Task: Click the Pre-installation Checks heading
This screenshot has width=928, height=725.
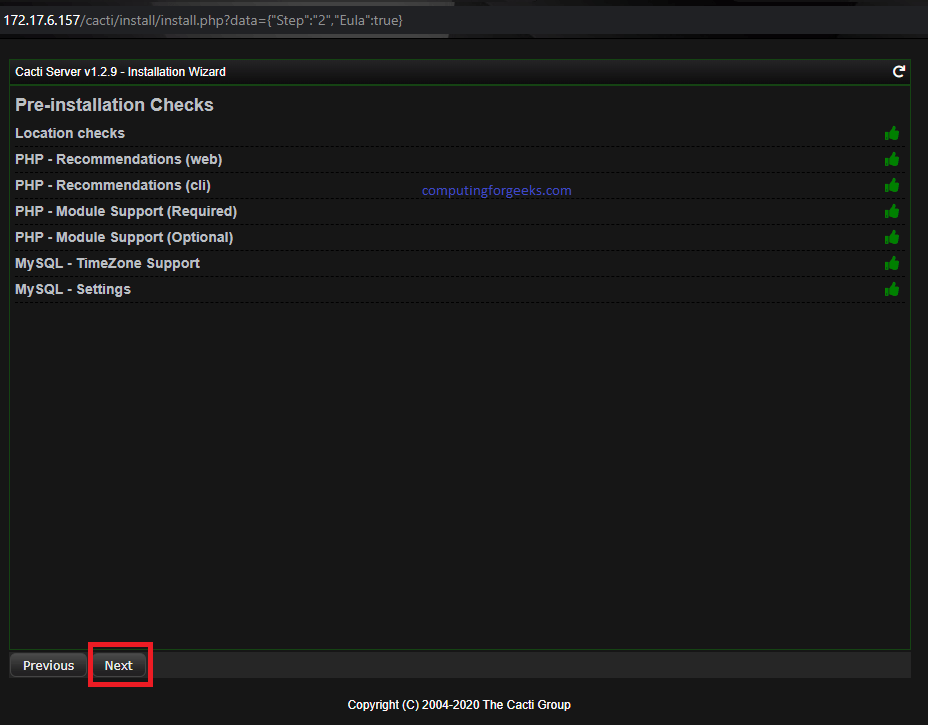Action: (114, 105)
